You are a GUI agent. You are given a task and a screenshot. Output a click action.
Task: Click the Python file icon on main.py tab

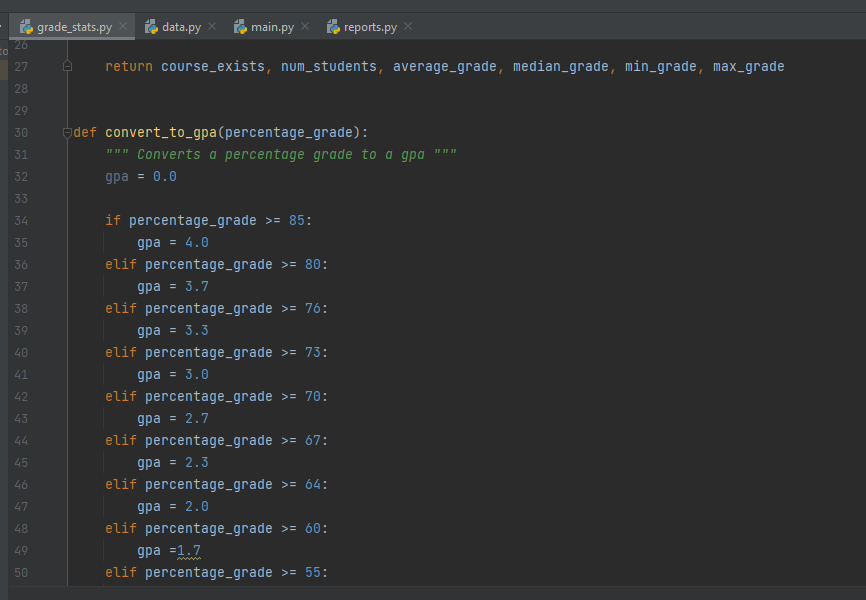[240, 27]
